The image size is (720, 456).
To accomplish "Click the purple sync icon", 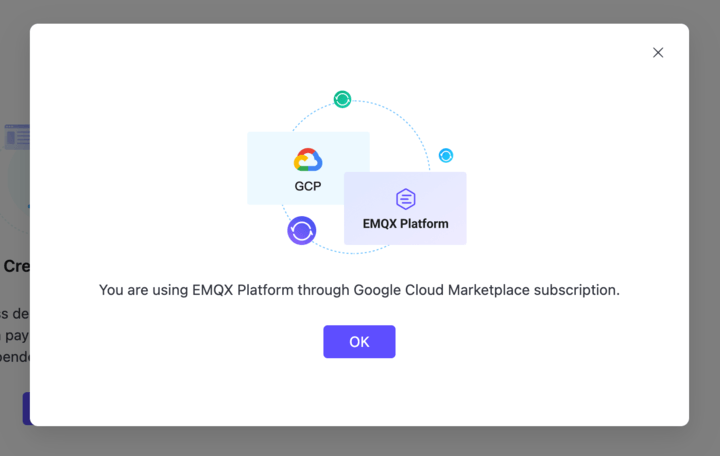I will (301, 231).
